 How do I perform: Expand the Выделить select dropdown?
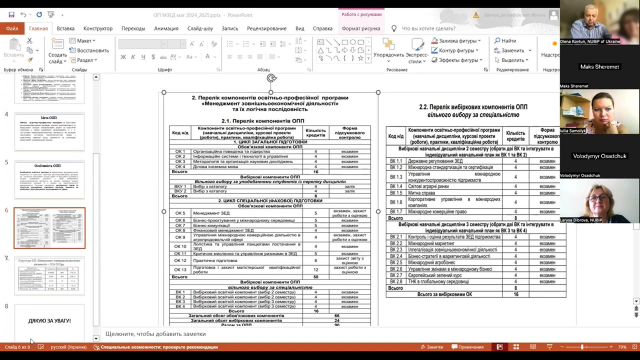tap(512, 60)
